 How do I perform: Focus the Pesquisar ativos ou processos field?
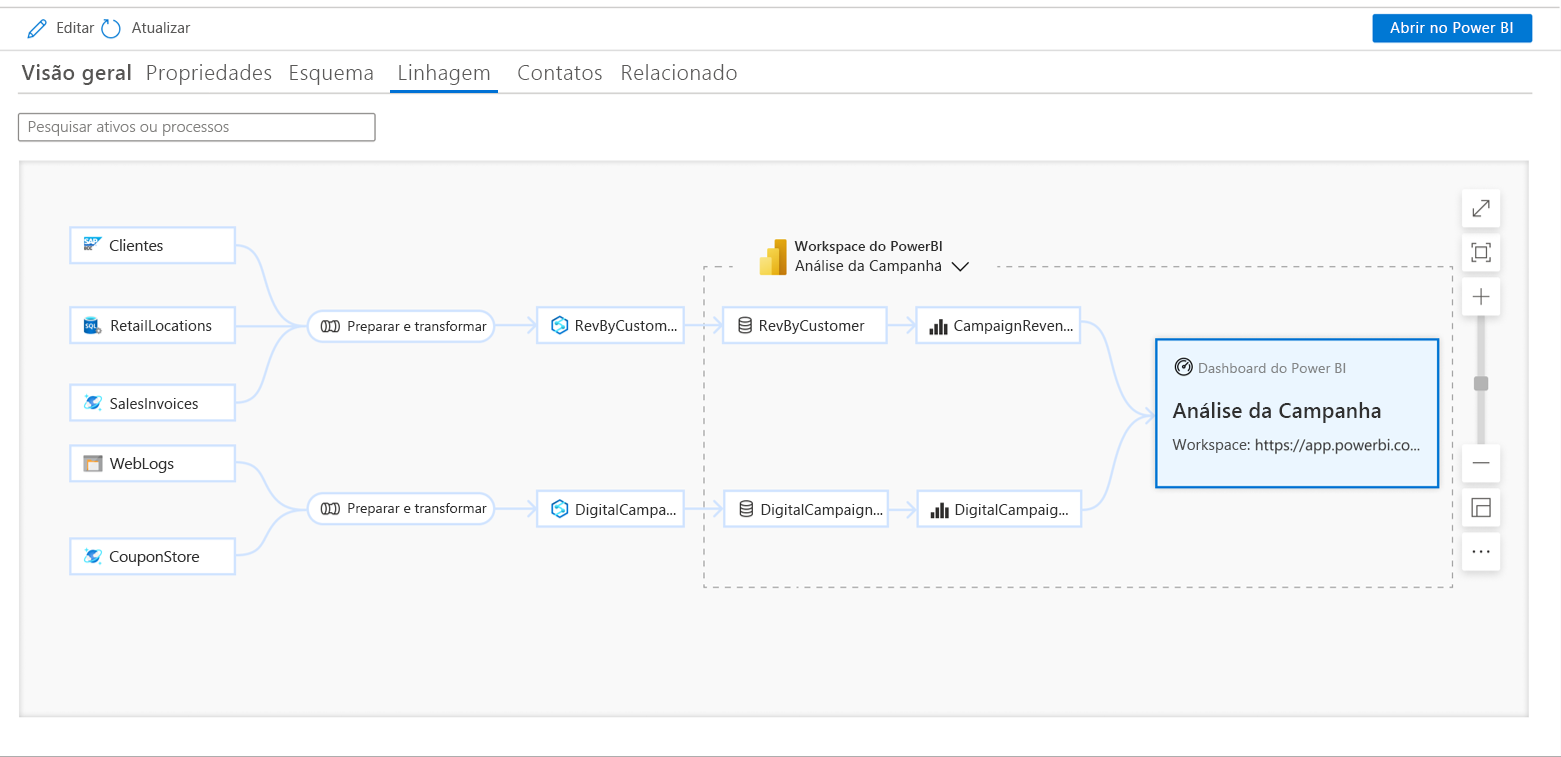point(197,127)
